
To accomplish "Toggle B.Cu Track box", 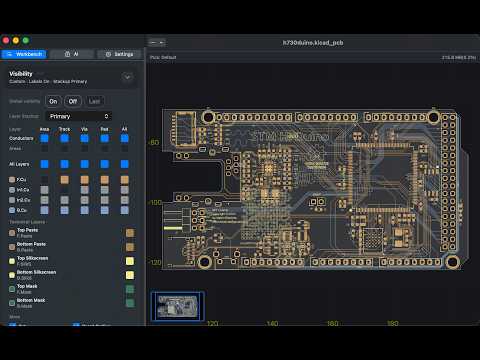I will (65, 210).
